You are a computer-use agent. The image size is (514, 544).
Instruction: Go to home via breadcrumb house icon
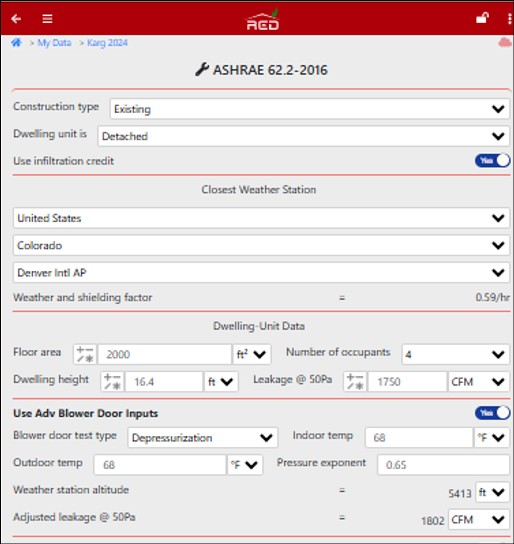click(x=16, y=43)
